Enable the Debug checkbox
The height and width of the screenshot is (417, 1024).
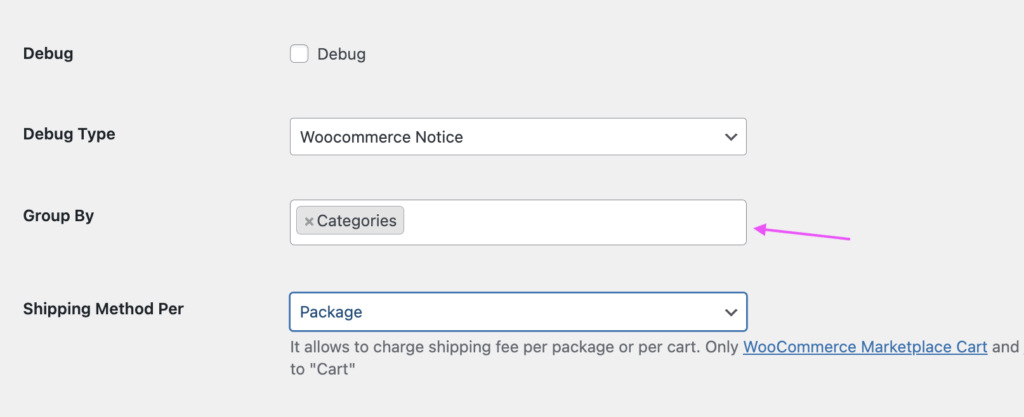pyautogui.click(x=299, y=54)
